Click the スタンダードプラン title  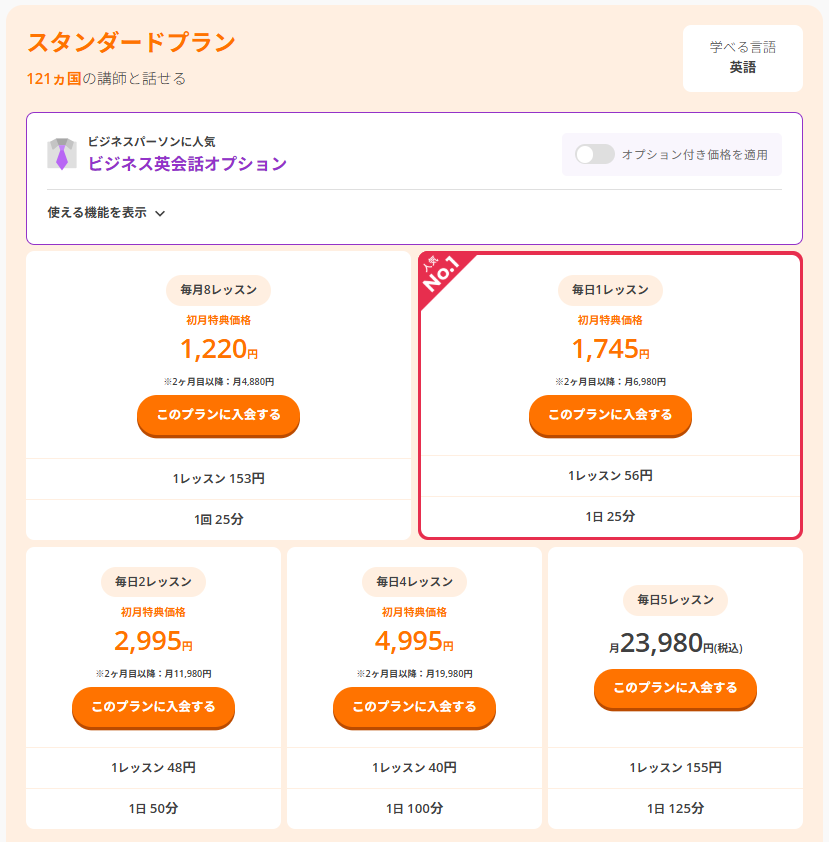point(131,43)
